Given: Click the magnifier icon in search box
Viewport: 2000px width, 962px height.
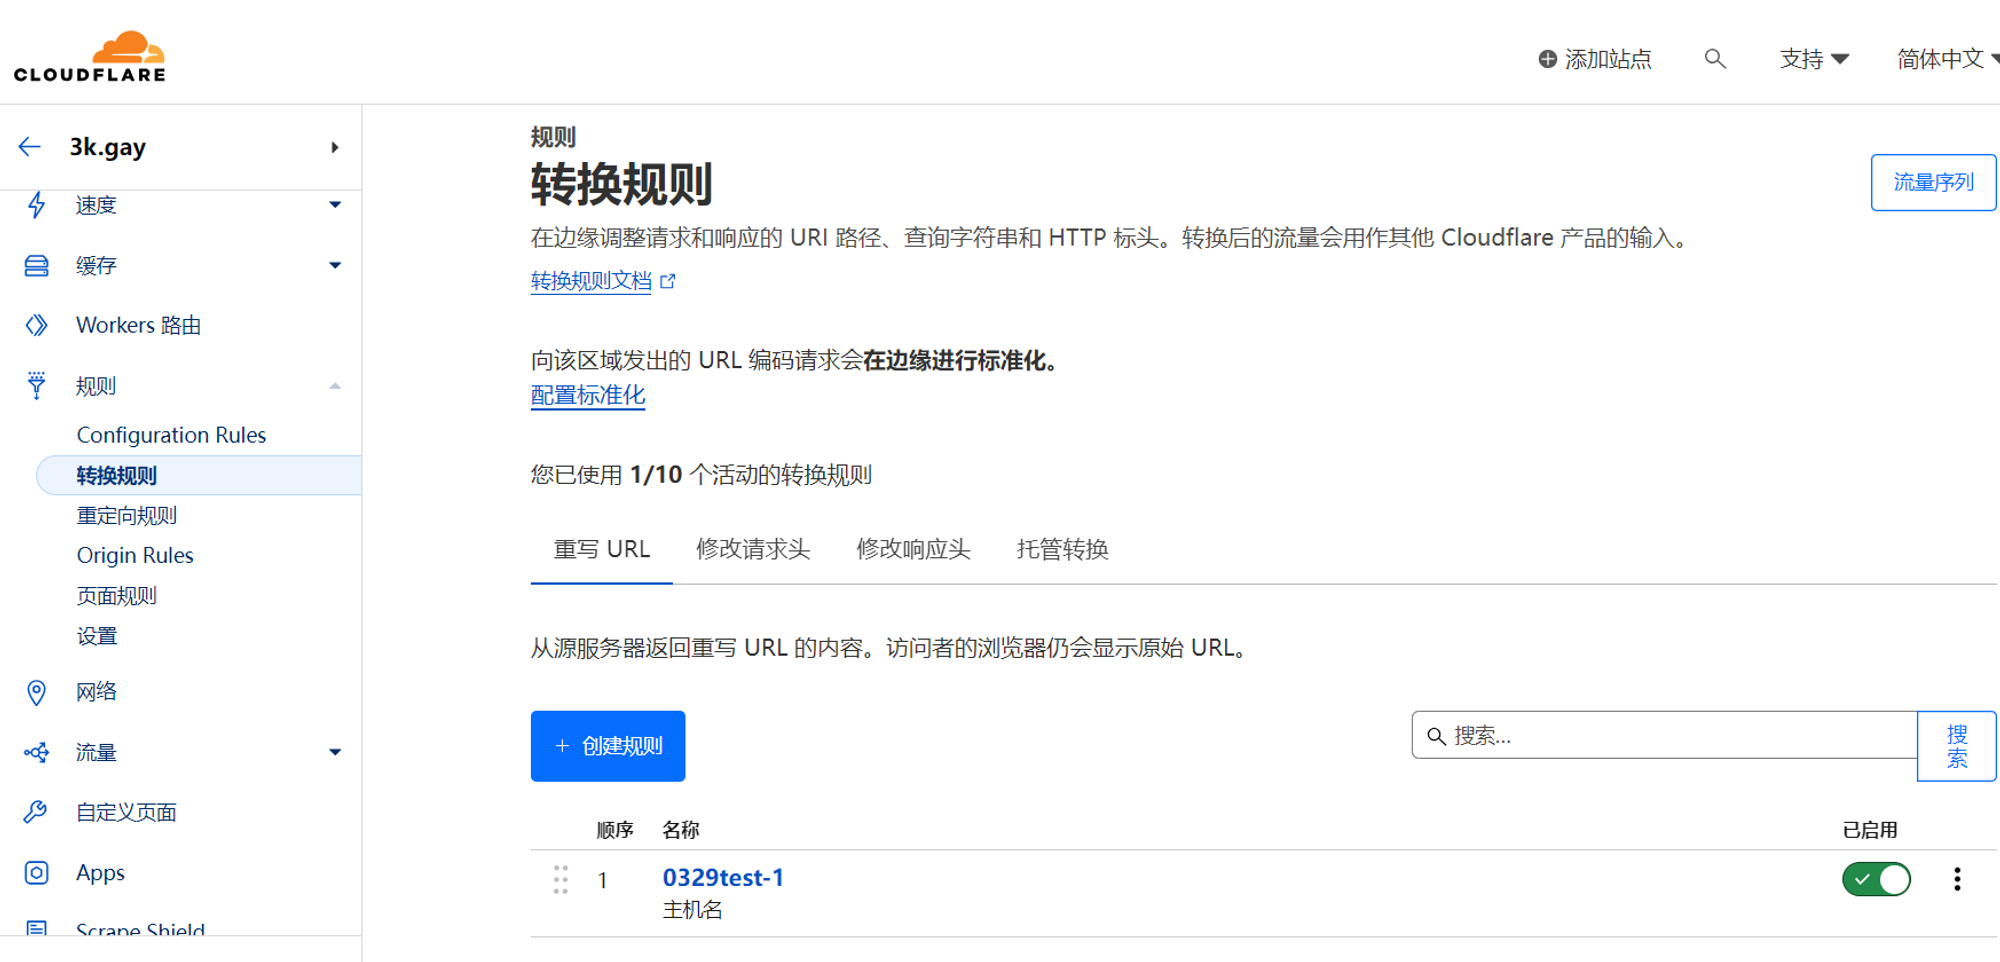Looking at the screenshot, I should 1436,736.
